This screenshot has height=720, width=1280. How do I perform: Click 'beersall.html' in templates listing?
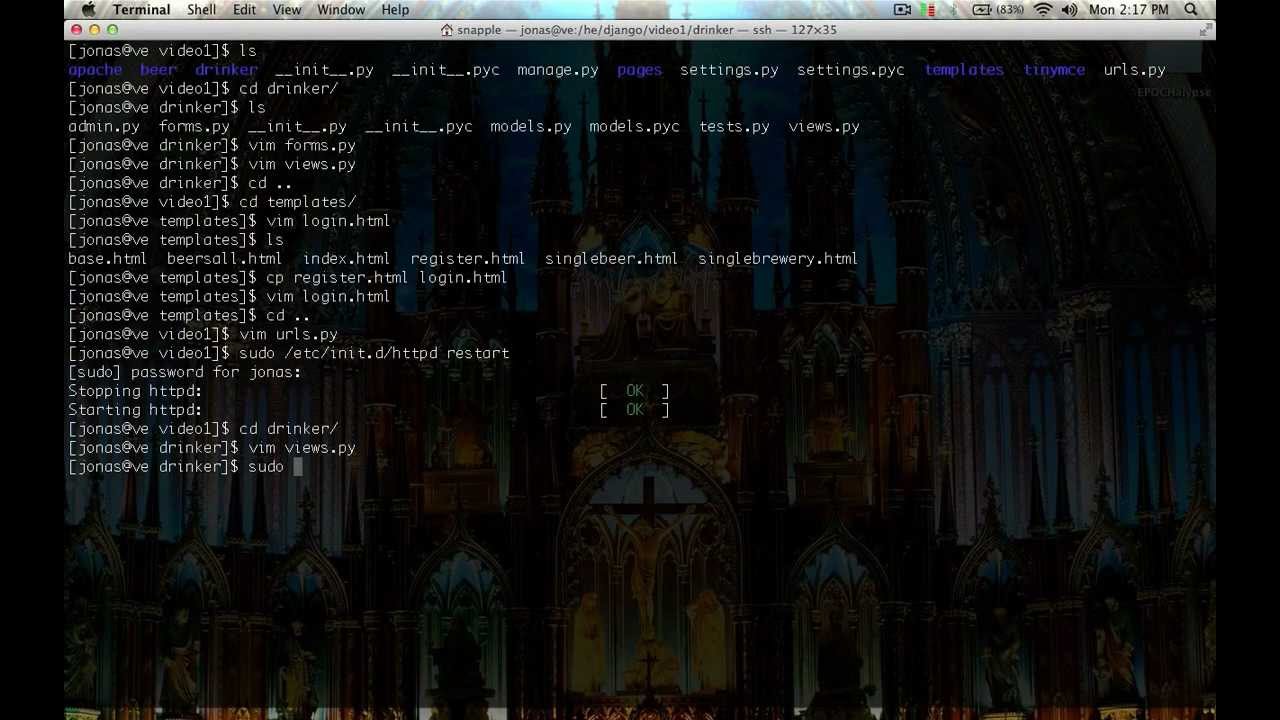click(x=225, y=259)
